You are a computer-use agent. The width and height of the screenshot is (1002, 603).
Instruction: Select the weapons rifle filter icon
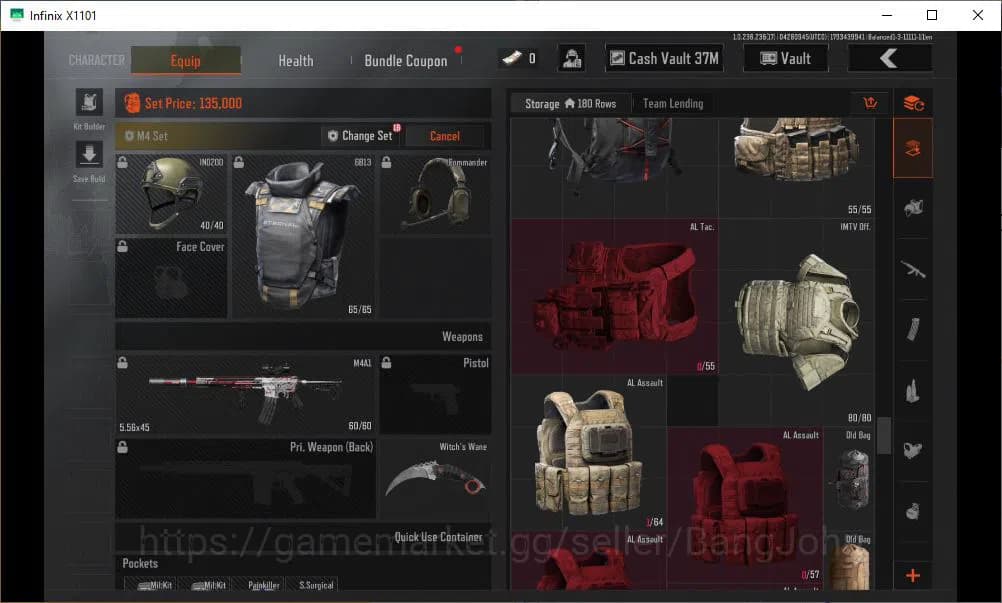(x=912, y=269)
